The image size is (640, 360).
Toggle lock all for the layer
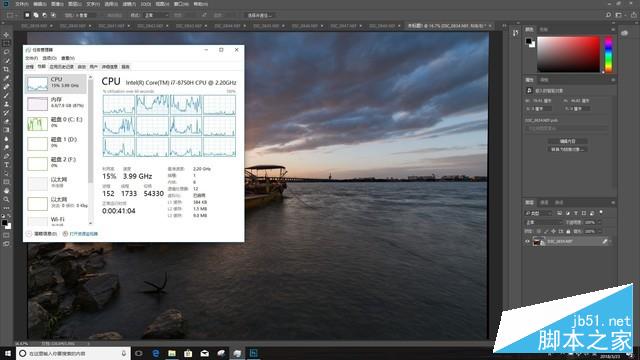click(x=568, y=231)
